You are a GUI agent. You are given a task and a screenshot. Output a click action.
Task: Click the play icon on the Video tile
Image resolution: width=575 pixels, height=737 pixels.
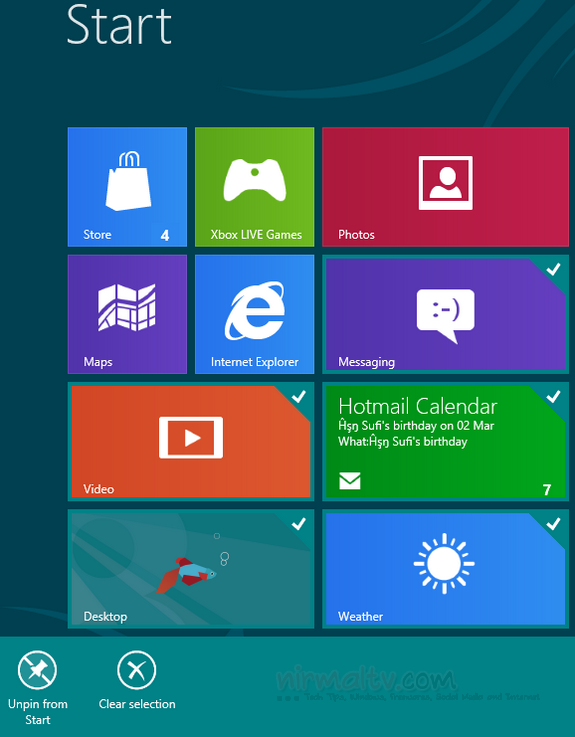[x=191, y=438]
